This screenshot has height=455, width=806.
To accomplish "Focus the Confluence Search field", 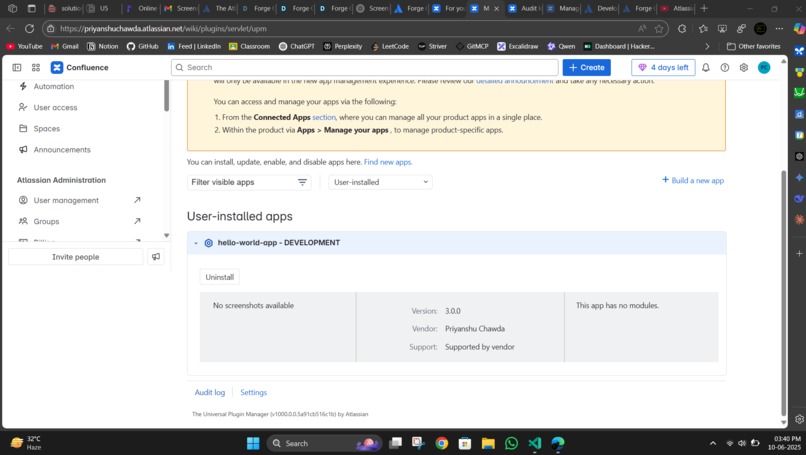I will 364,67.
